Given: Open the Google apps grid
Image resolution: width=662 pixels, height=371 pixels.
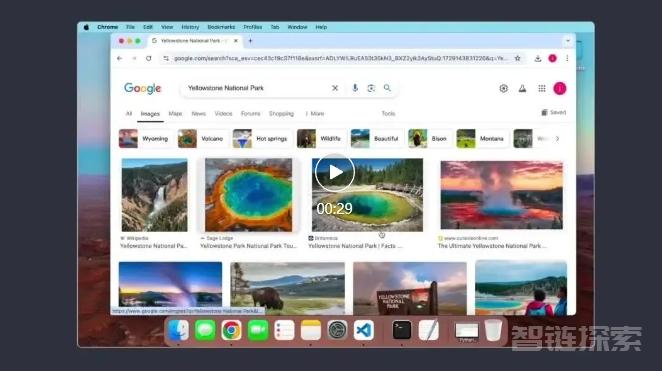Looking at the screenshot, I should pos(542,88).
